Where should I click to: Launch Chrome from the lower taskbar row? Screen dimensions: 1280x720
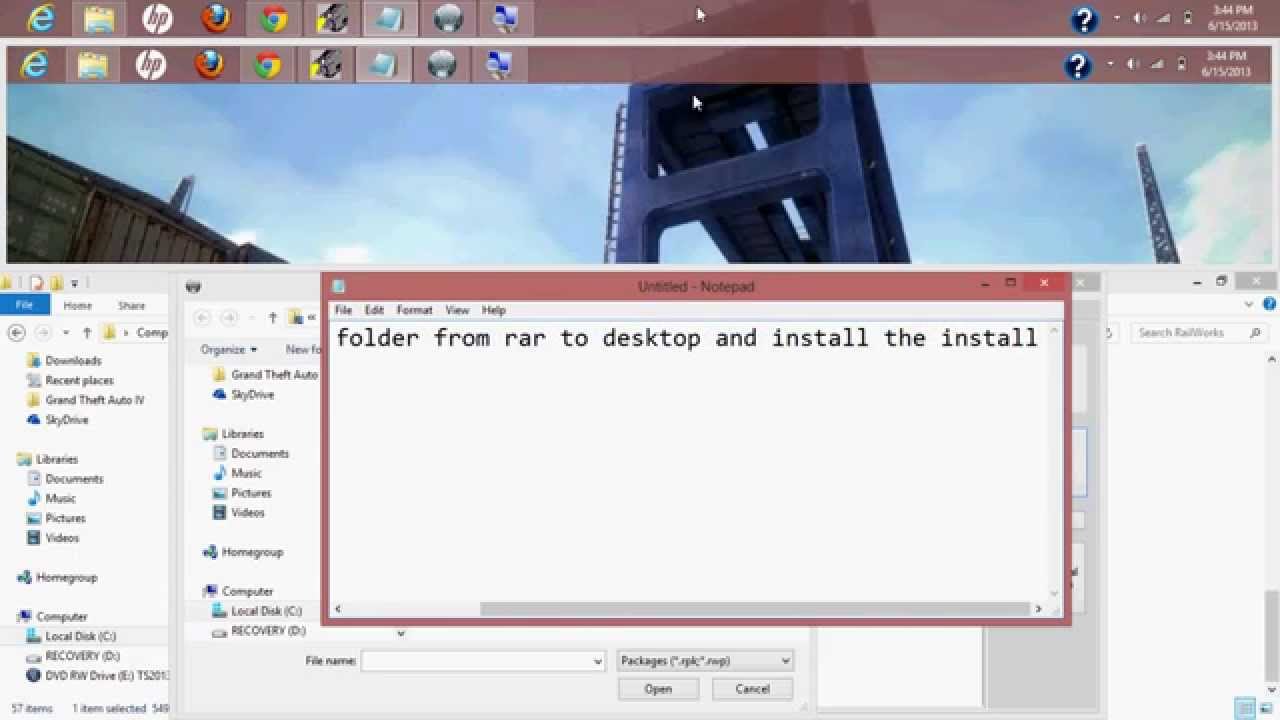click(267, 66)
